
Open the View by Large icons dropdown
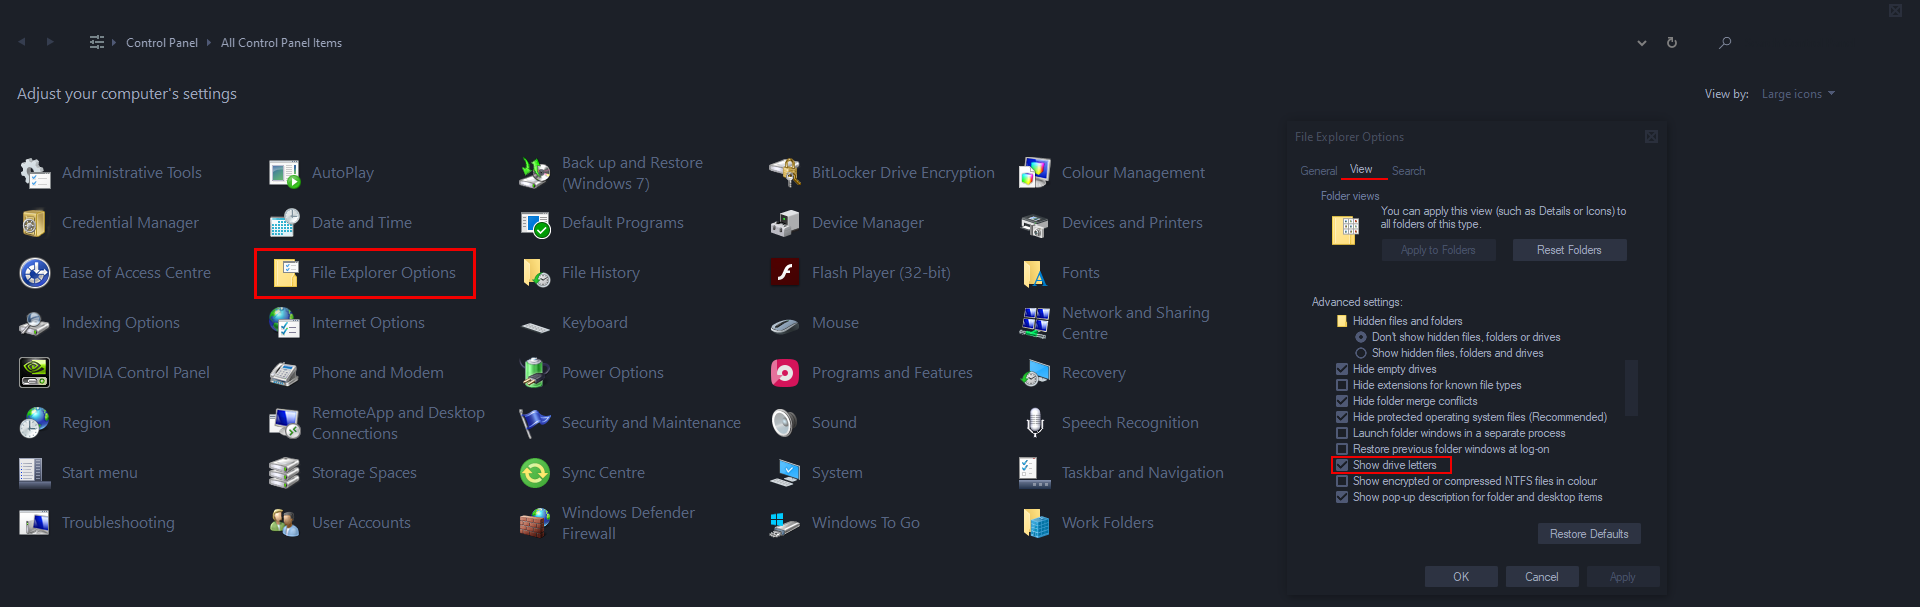[x=1798, y=94]
